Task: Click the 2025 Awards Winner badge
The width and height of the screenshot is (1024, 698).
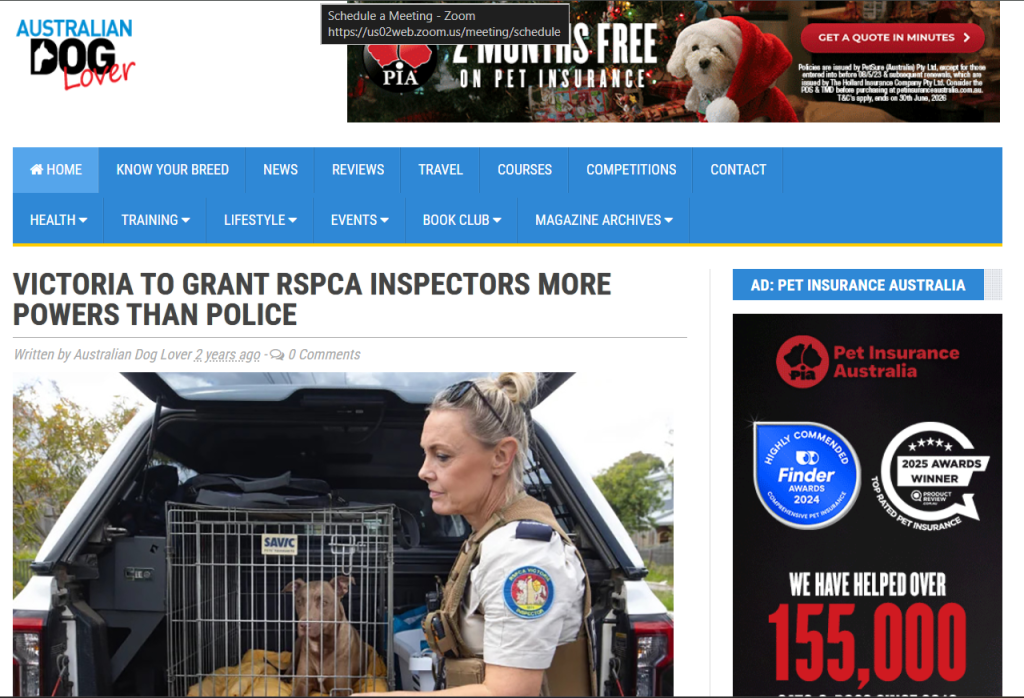Action: pos(933,476)
